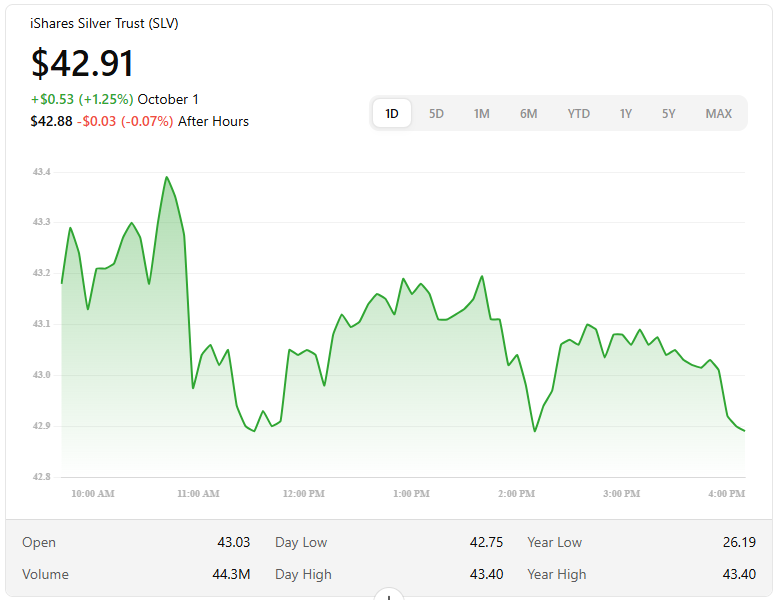
Task: Click the After Hours label
Action: tap(213, 121)
